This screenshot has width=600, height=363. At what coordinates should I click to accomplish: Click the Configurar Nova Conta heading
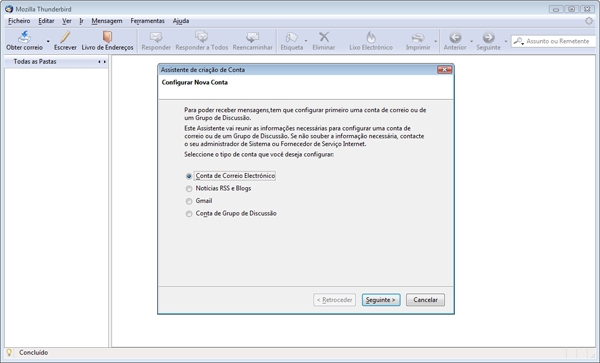(x=194, y=82)
